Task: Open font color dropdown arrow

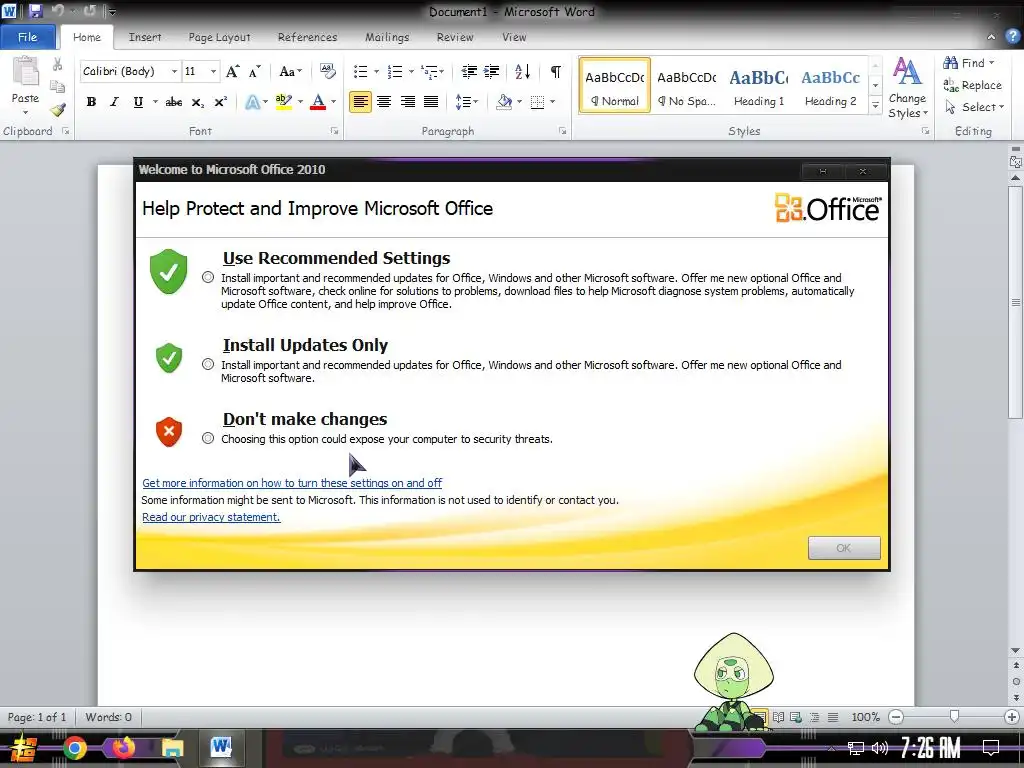Action: pyautogui.click(x=334, y=102)
